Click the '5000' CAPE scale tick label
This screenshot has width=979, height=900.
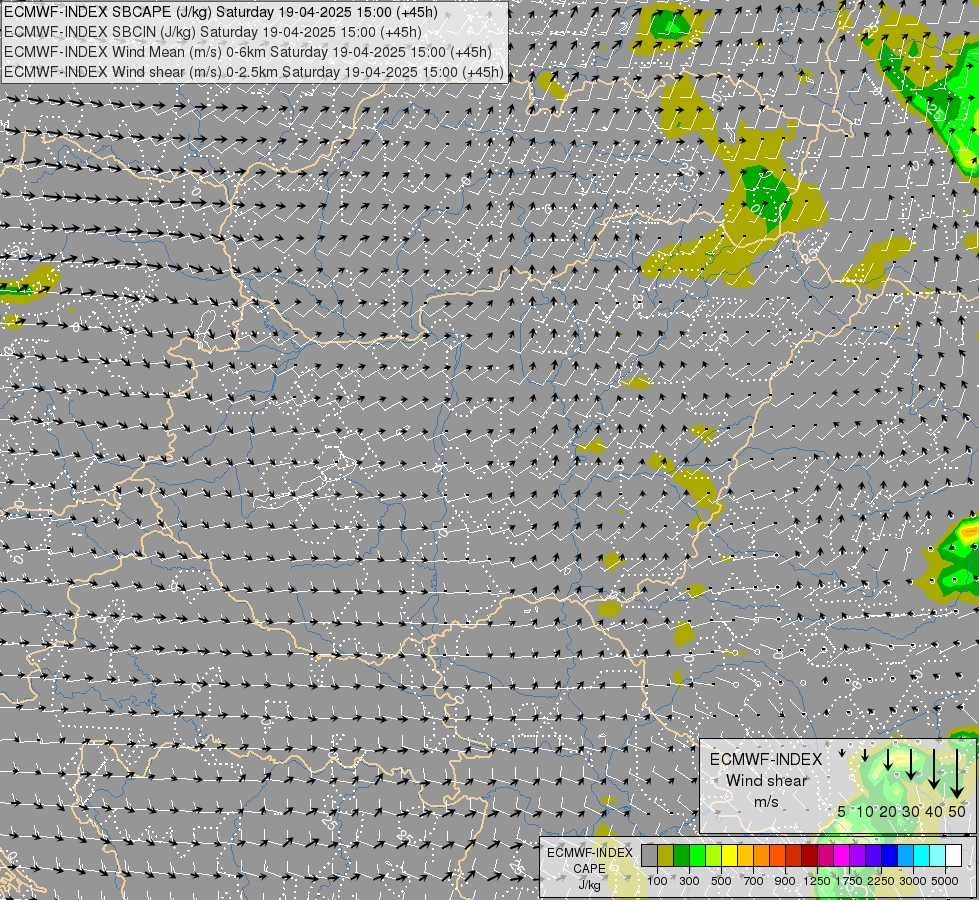[945, 881]
